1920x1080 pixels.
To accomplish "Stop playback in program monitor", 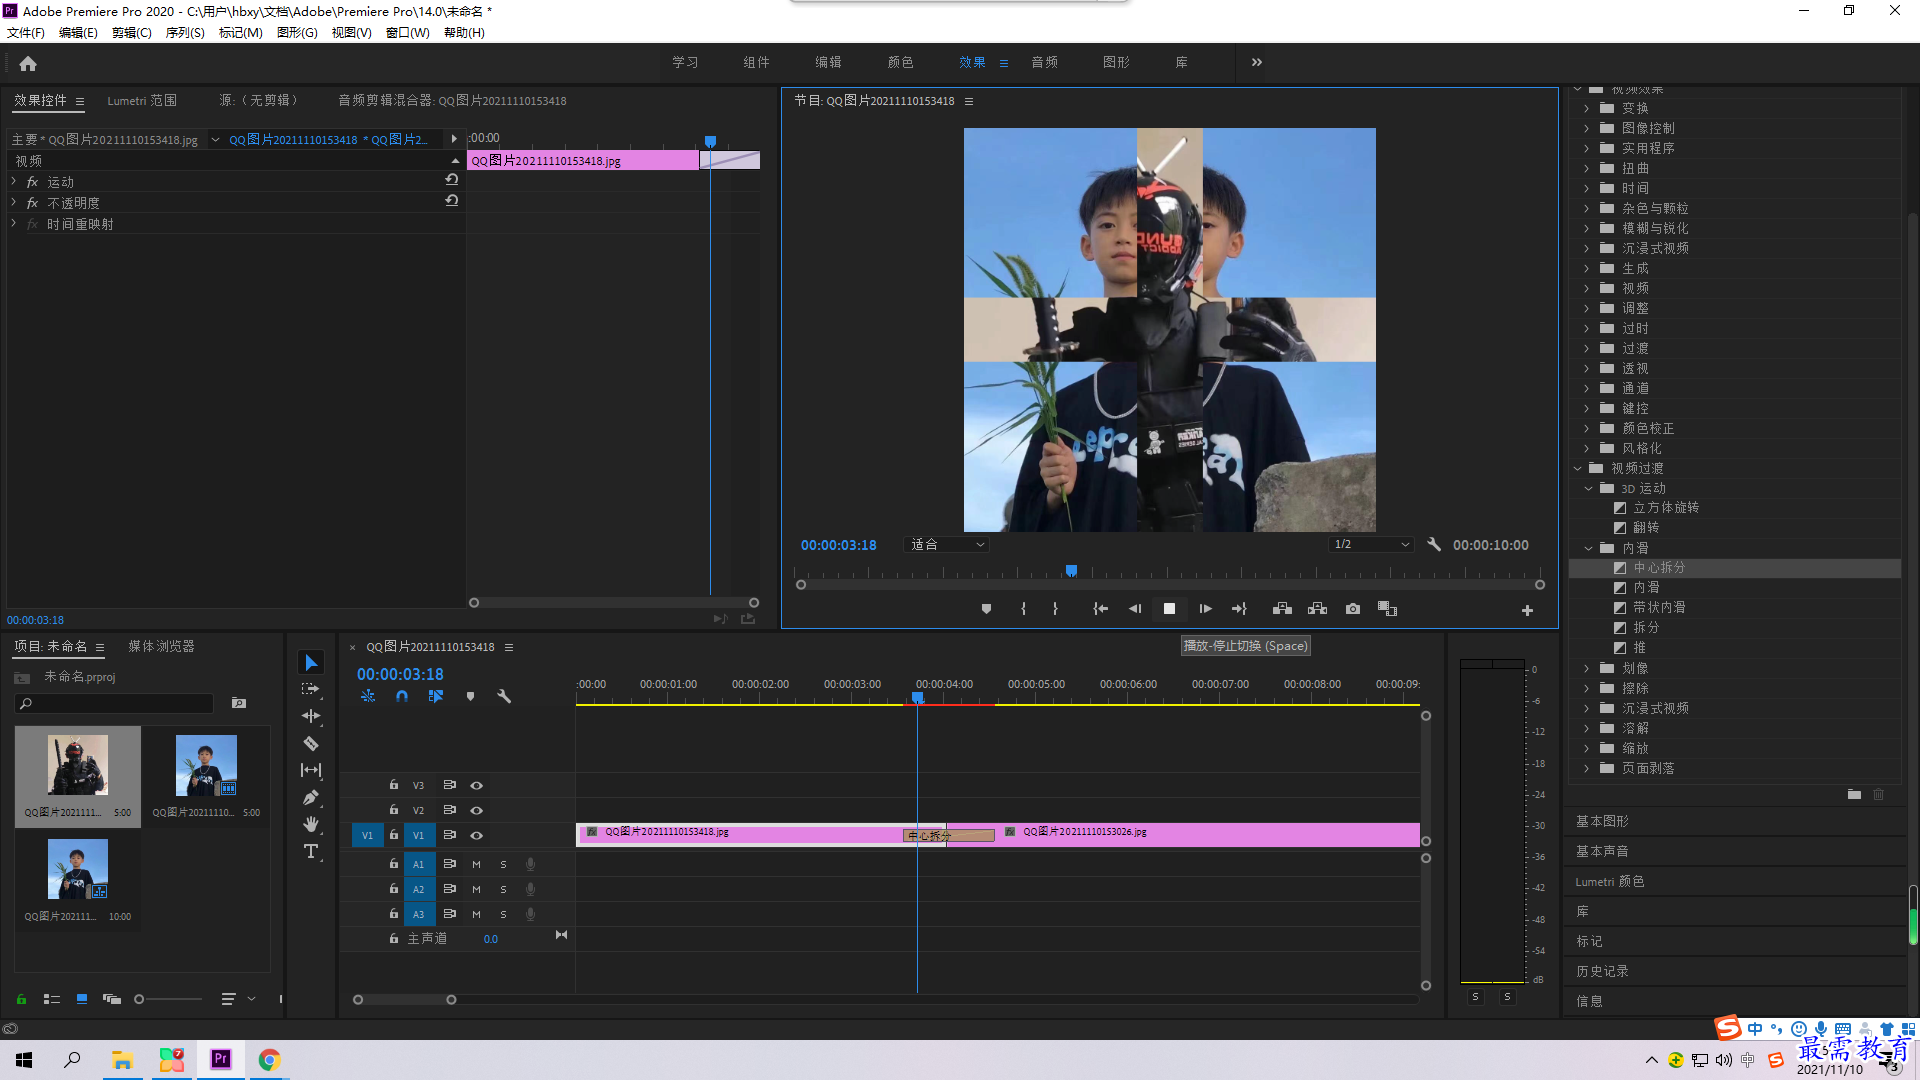I will pos(1169,609).
